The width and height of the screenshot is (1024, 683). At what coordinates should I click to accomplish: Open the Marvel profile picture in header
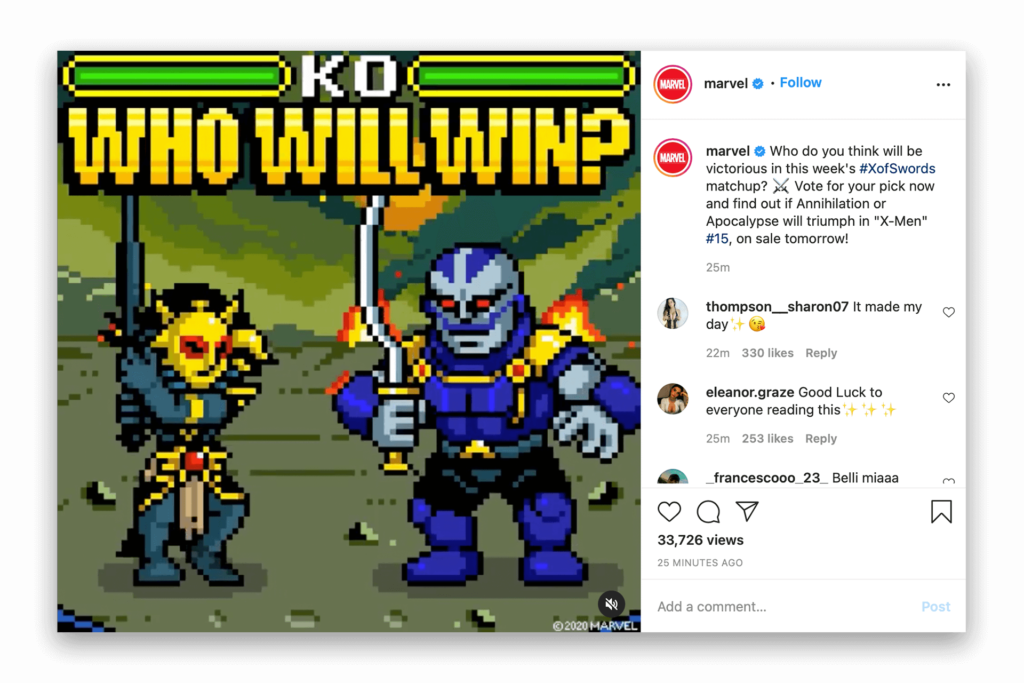(x=673, y=84)
